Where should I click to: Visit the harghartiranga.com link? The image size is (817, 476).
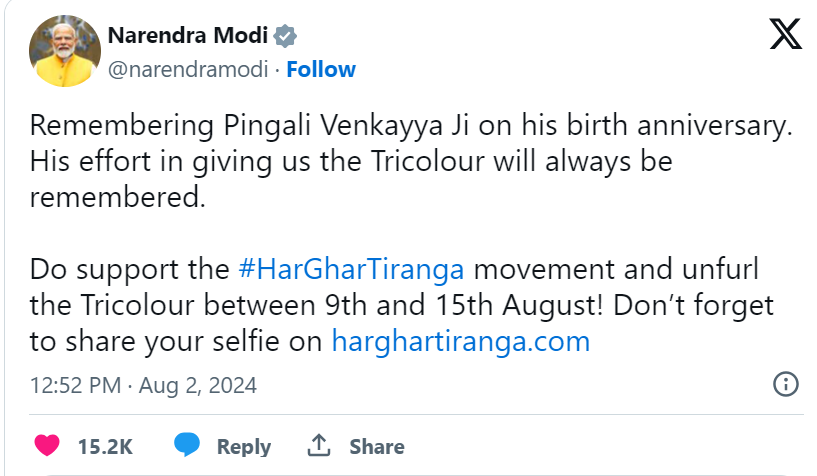coord(460,341)
